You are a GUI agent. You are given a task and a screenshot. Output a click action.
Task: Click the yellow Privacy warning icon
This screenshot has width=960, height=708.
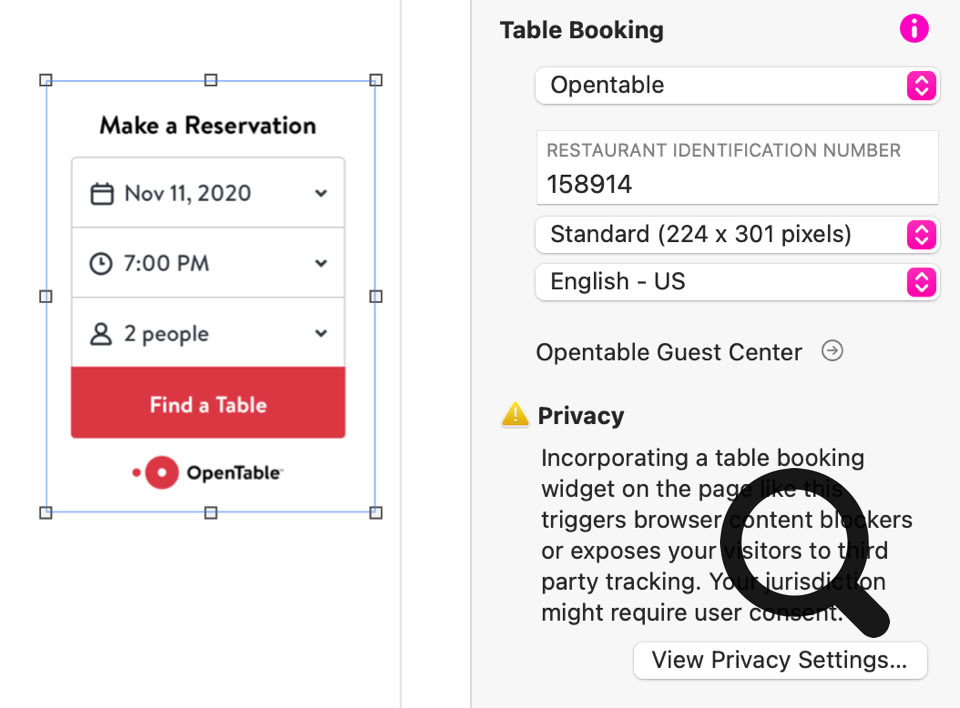(x=515, y=415)
